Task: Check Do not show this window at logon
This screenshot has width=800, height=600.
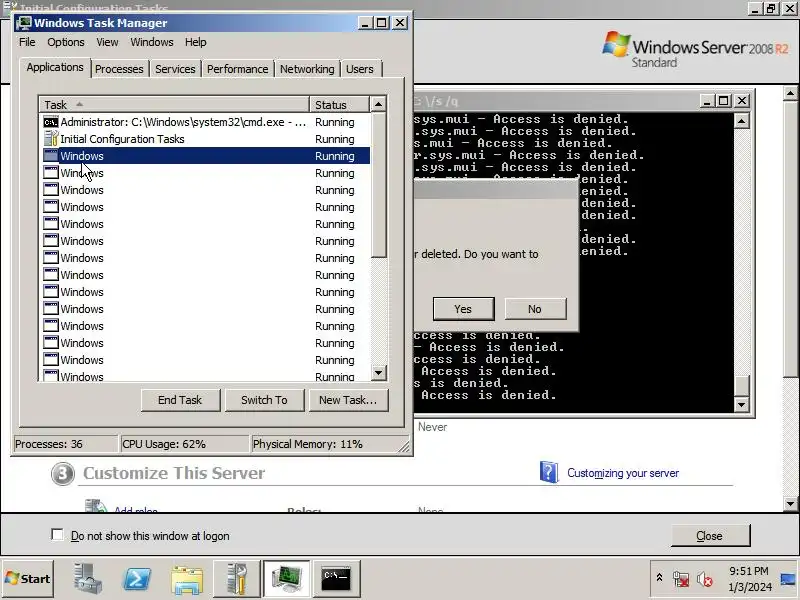Action: point(57,535)
